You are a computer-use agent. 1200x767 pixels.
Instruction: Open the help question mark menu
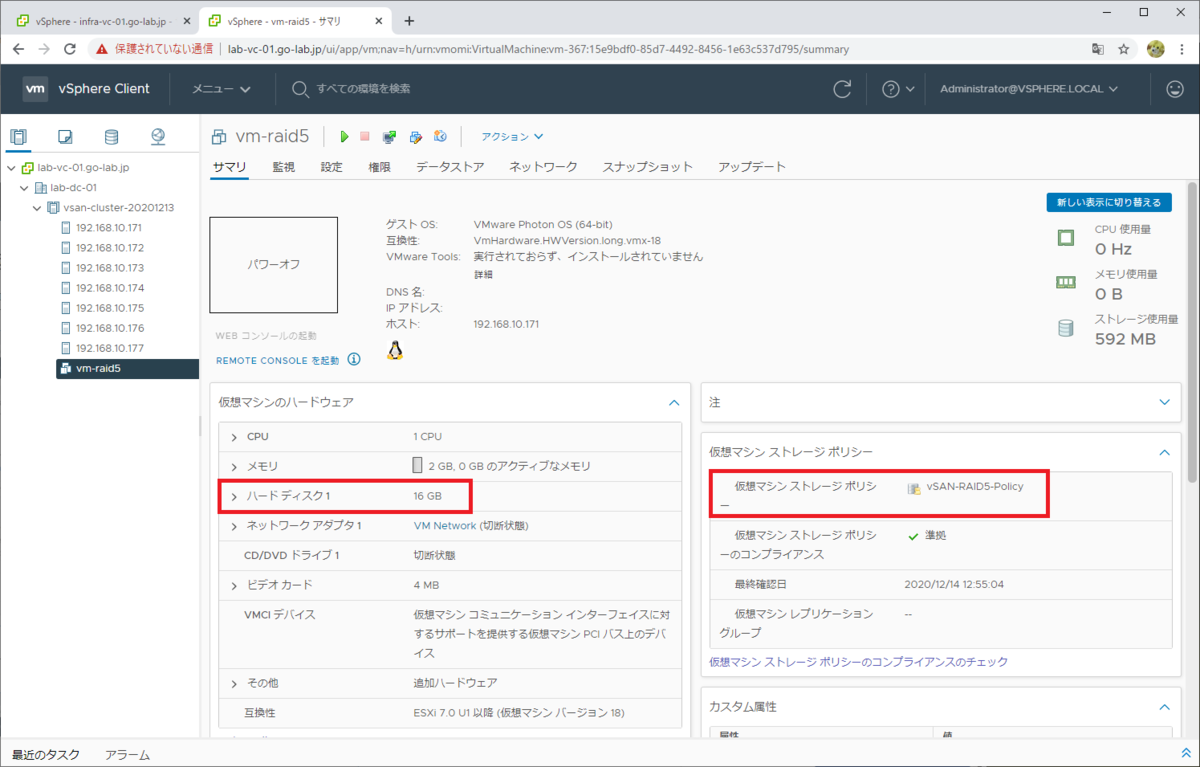tap(898, 89)
